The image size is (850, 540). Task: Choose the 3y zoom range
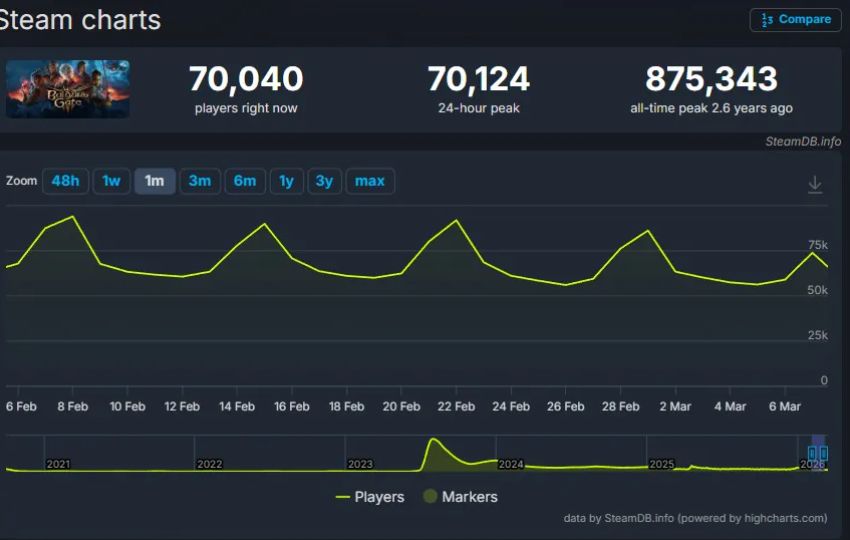click(324, 181)
